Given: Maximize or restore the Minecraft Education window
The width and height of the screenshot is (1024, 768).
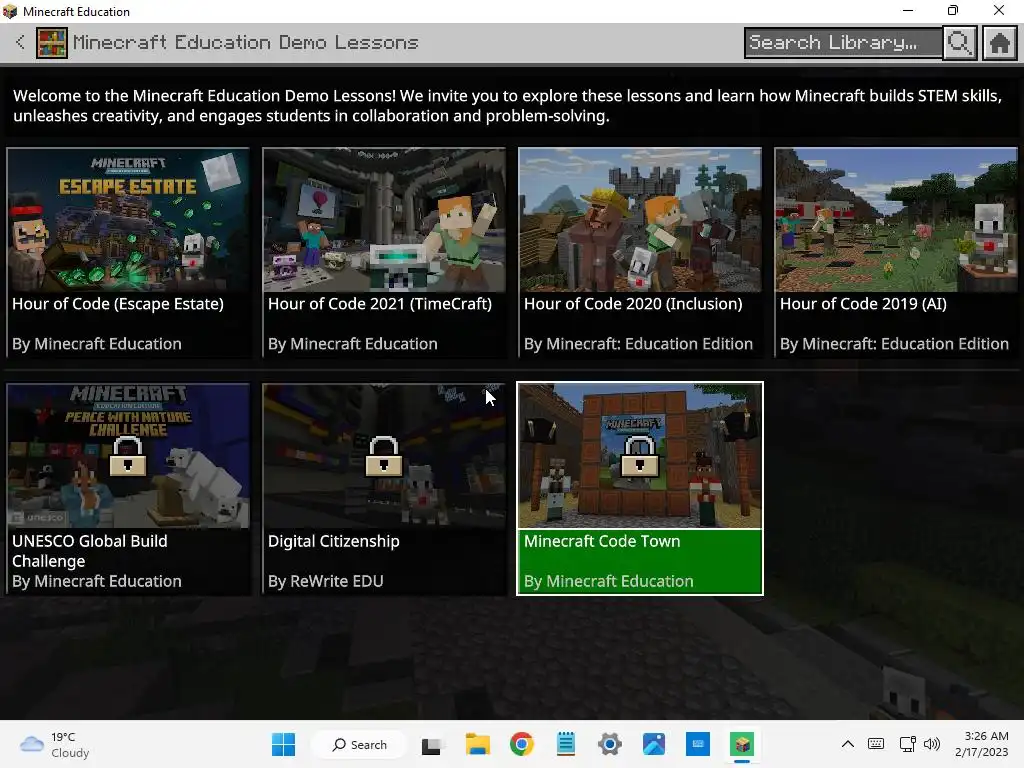Looking at the screenshot, I should click(x=953, y=10).
